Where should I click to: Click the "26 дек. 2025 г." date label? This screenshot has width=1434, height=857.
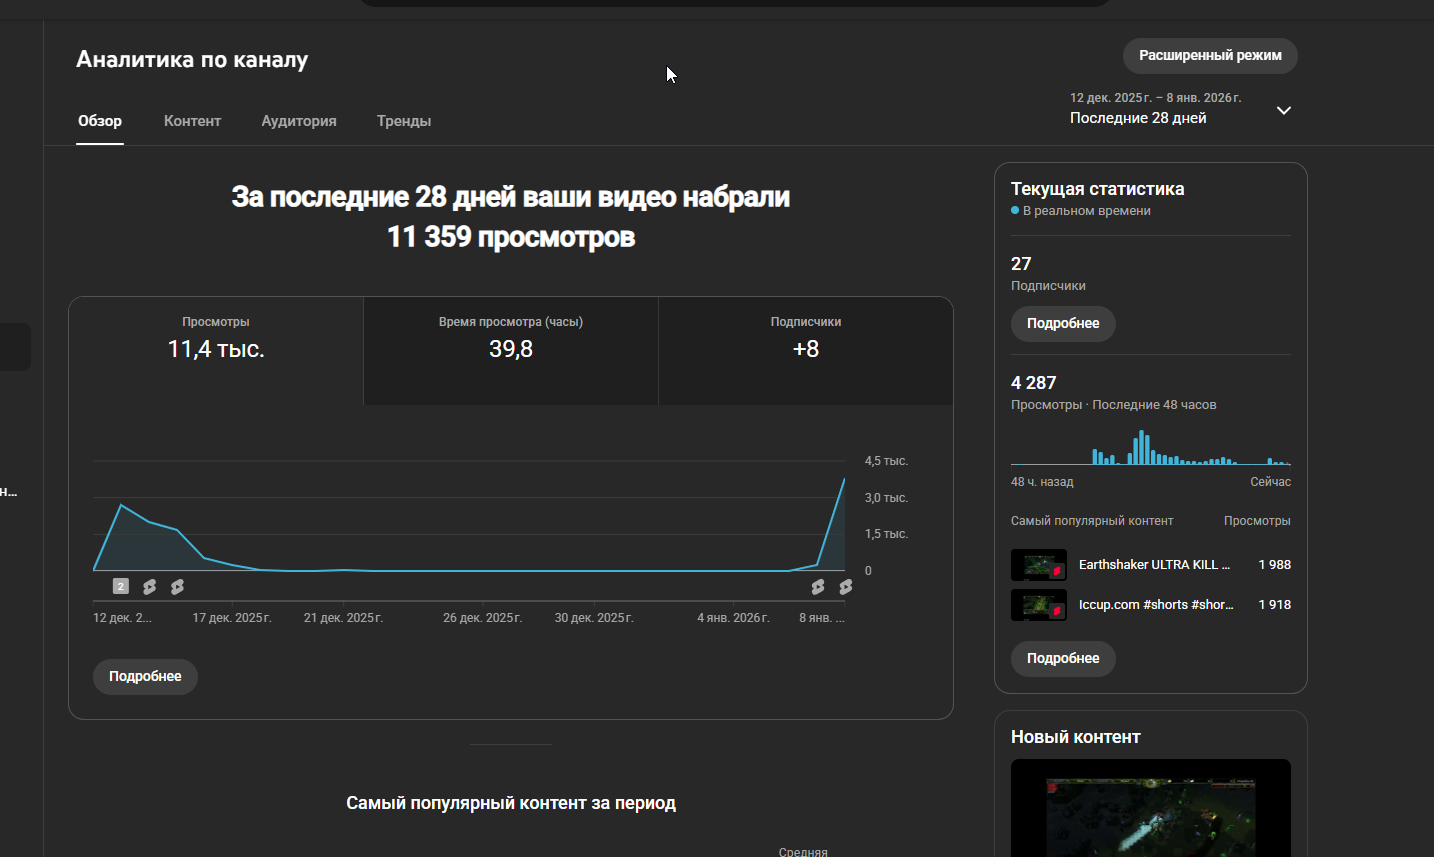[483, 618]
